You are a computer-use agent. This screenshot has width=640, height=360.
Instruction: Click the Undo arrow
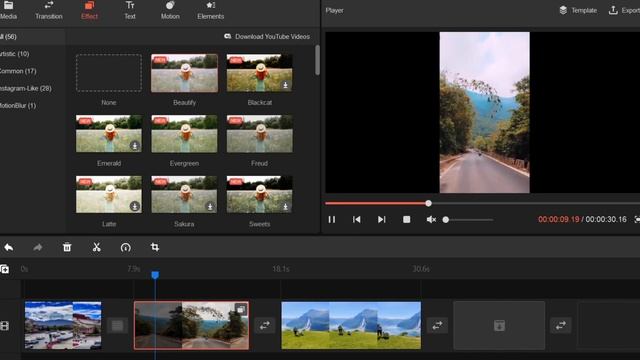tap(9, 247)
